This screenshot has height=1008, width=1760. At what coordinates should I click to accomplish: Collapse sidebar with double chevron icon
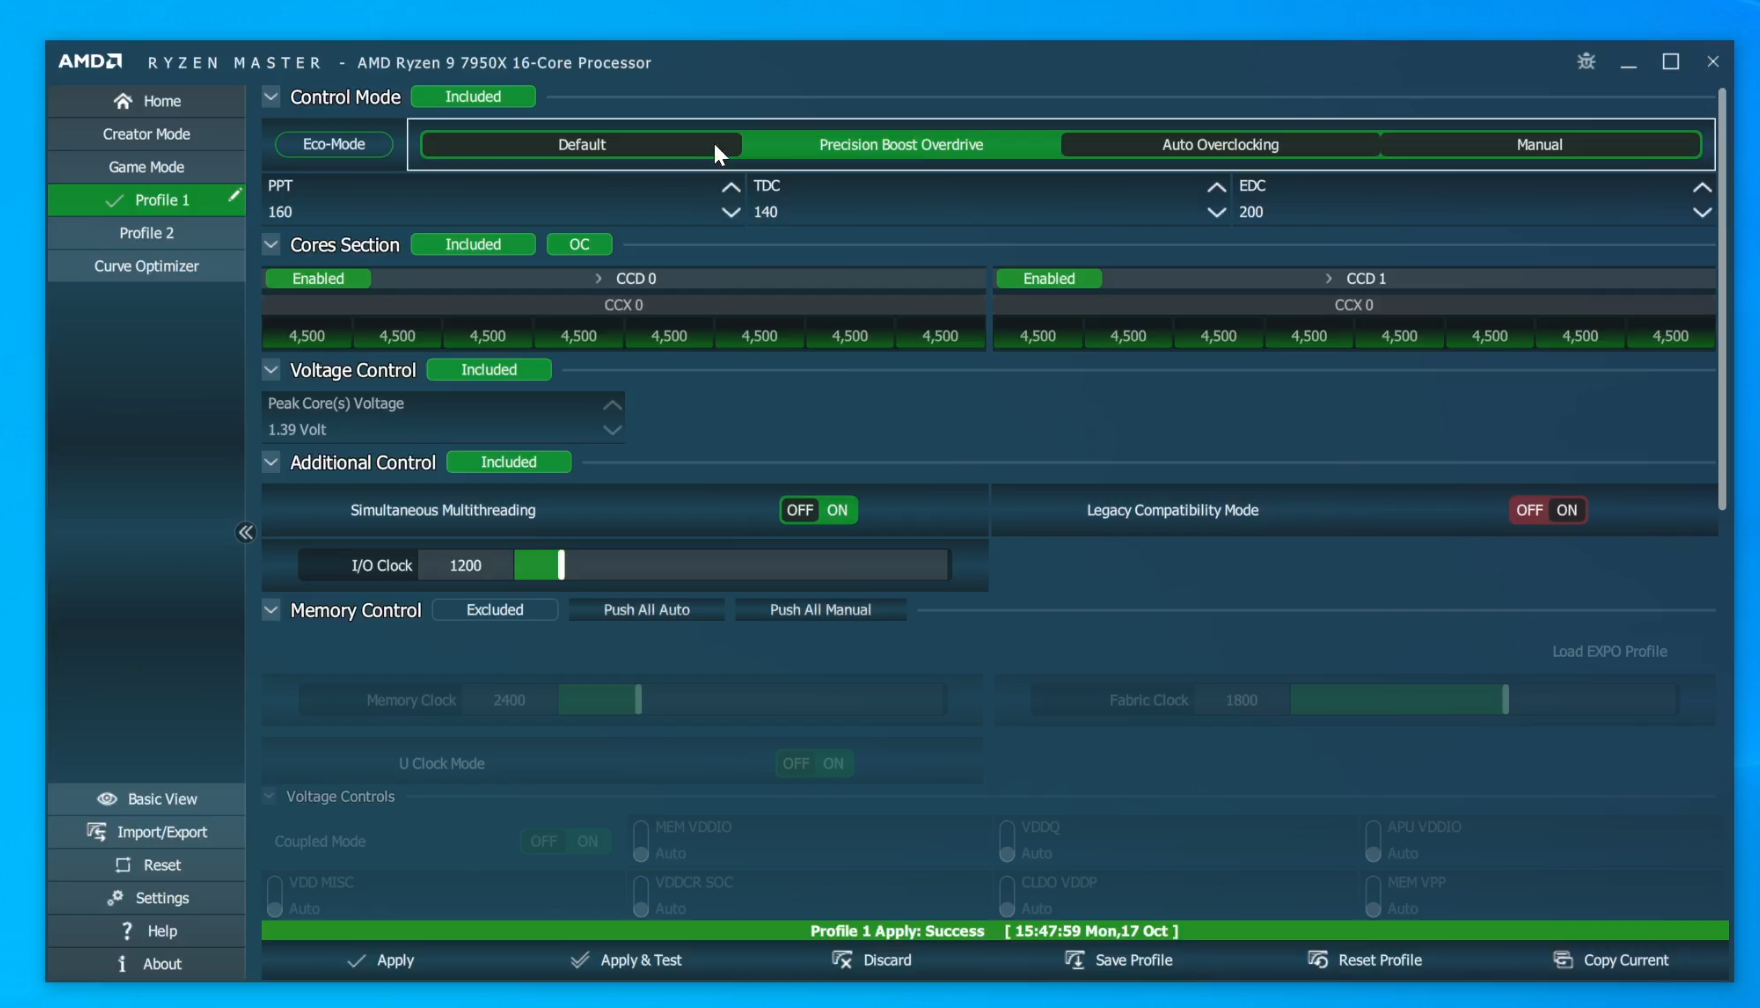(x=245, y=533)
